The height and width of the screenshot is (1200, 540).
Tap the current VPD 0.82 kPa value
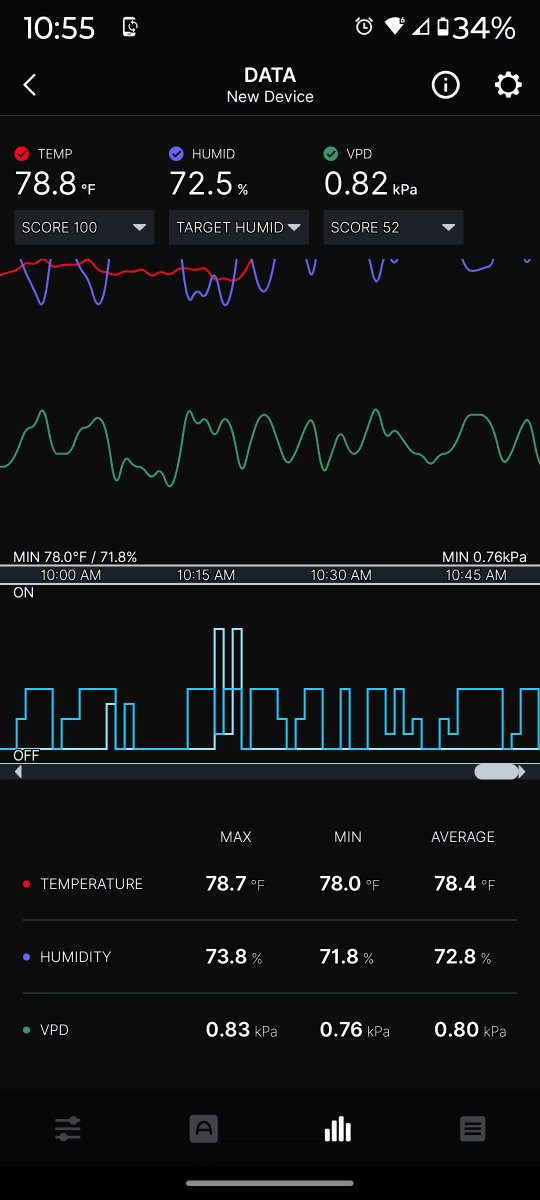[x=371, y=184]
